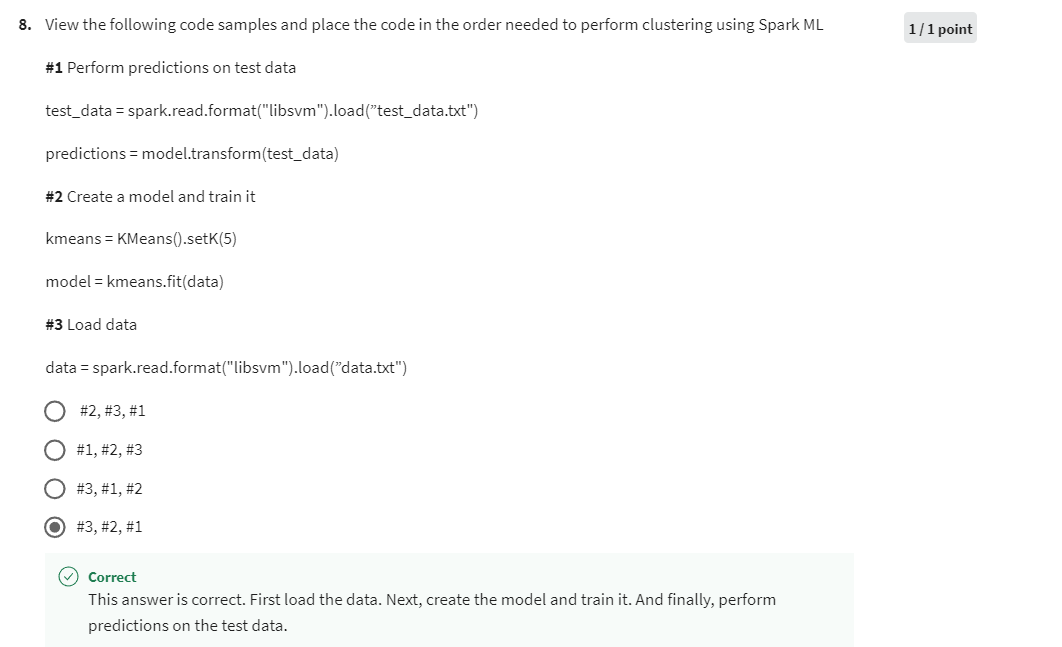Select the radio button for #3, #1, #2

coord(55,488)
